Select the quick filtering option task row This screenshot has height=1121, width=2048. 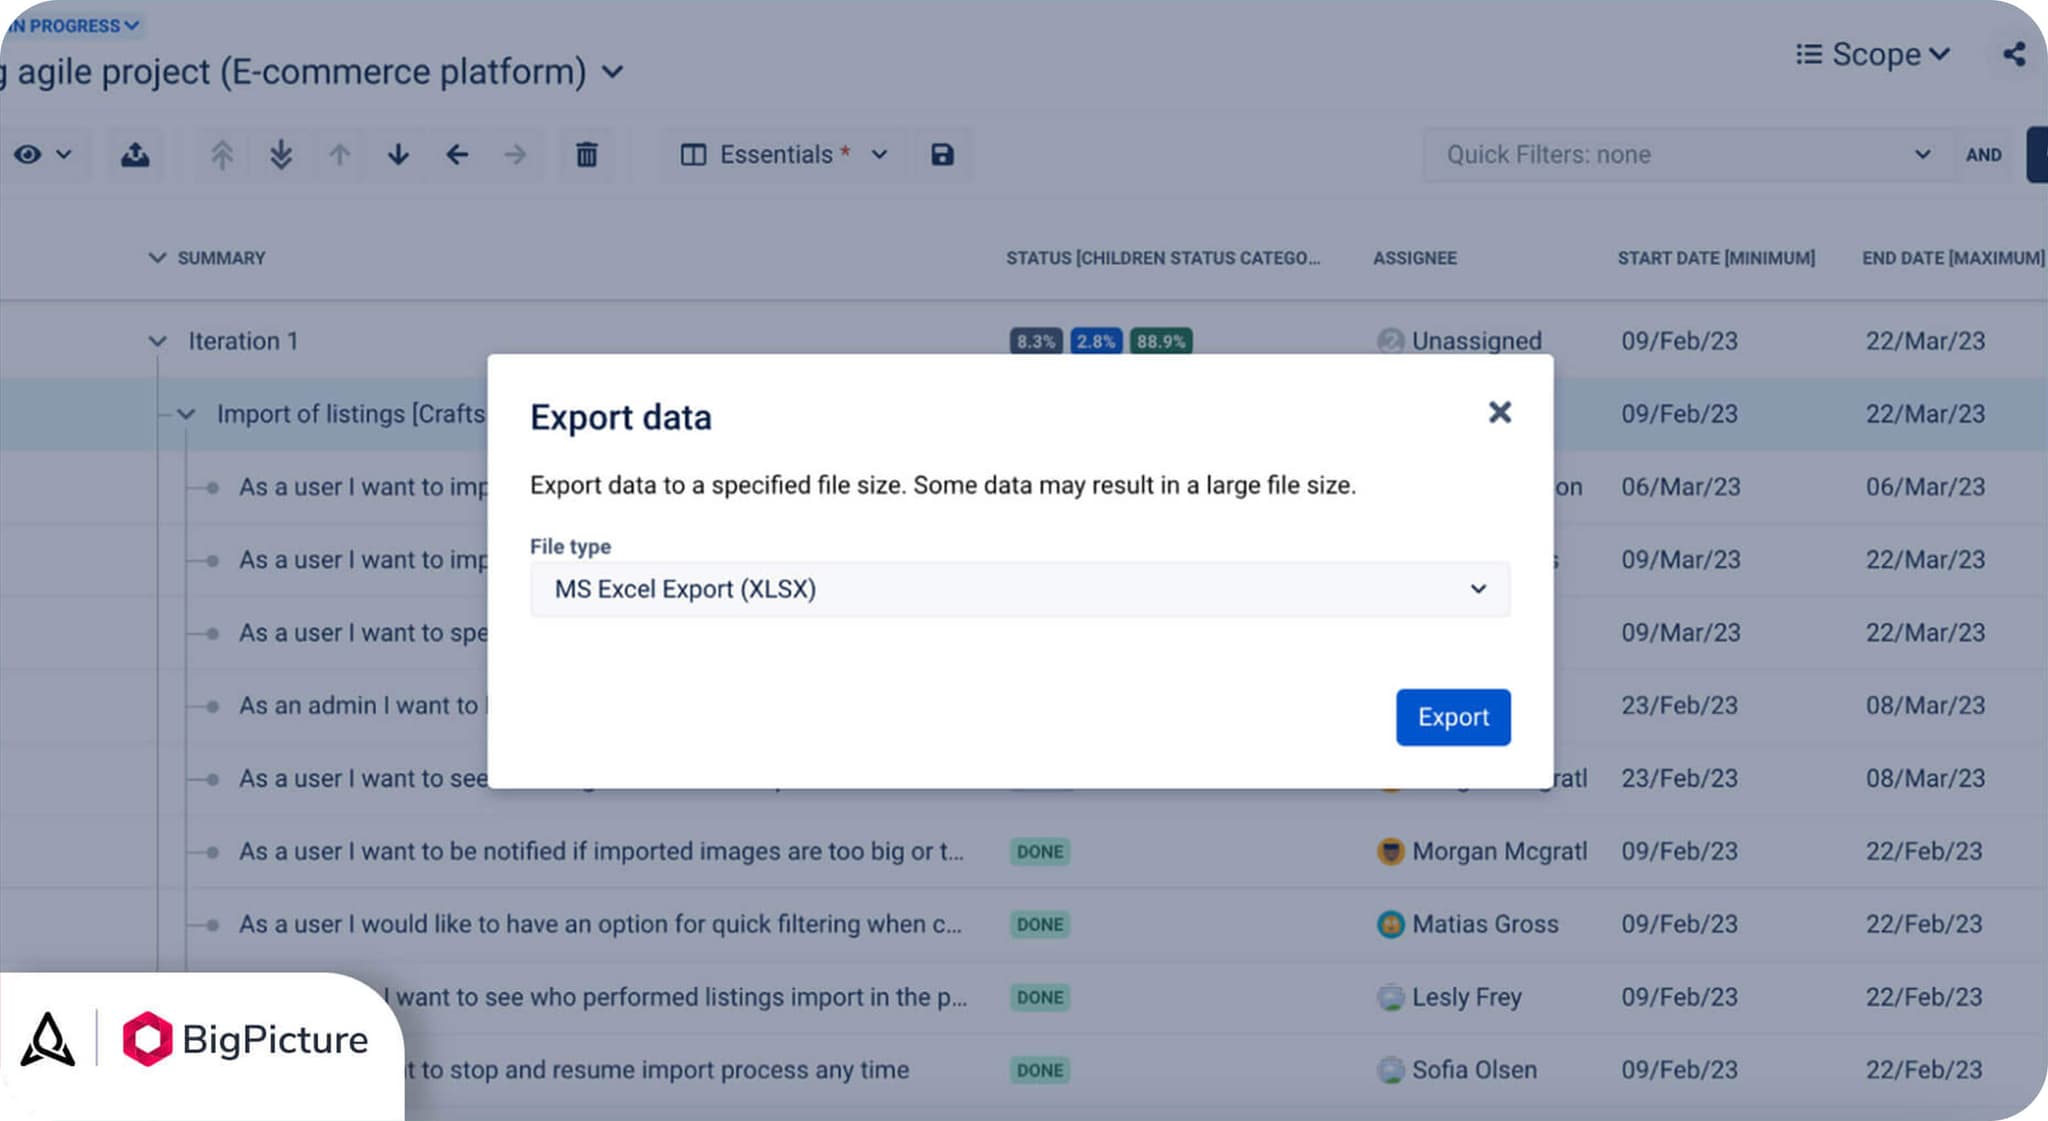tap(600, 924)
